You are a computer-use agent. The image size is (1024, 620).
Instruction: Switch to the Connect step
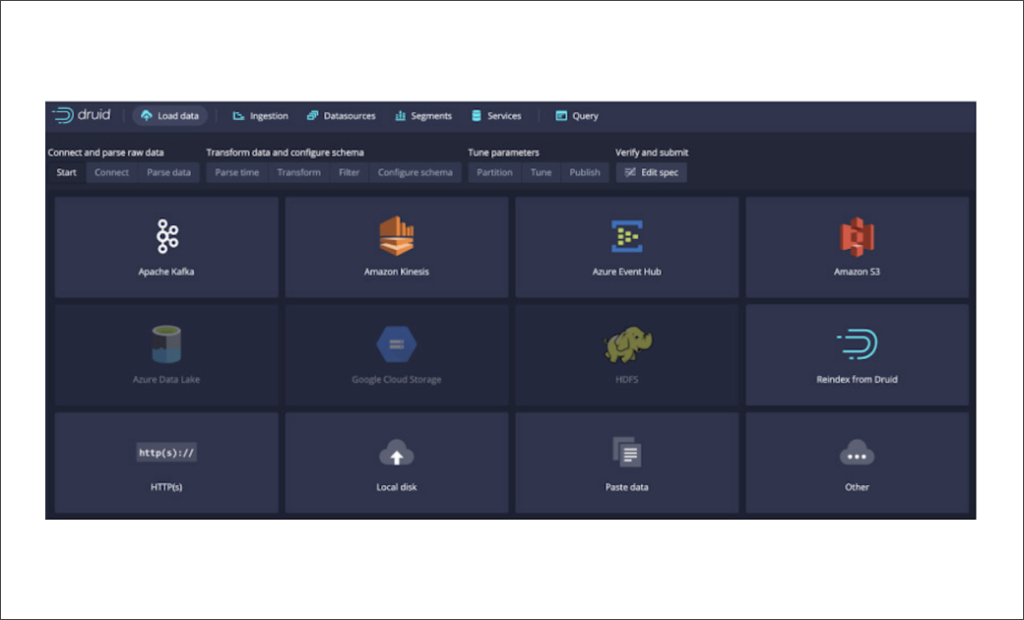click(112, 172)
